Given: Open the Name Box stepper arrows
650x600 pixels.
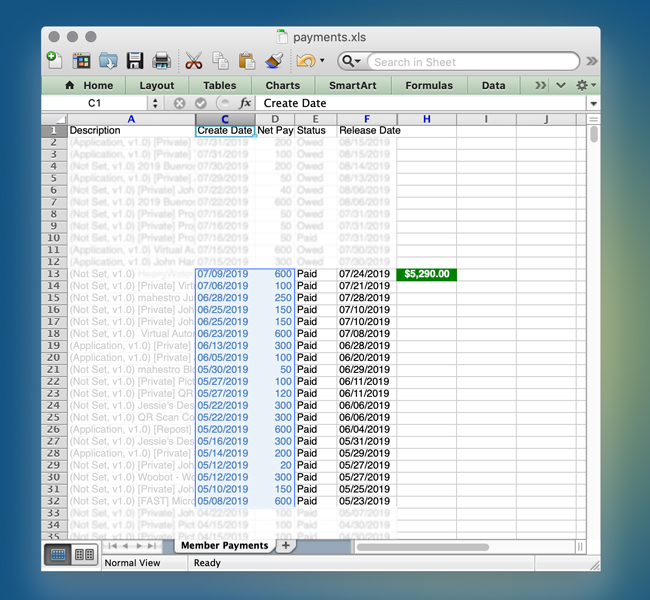Looking at the screenshot, I should [155, 103].
